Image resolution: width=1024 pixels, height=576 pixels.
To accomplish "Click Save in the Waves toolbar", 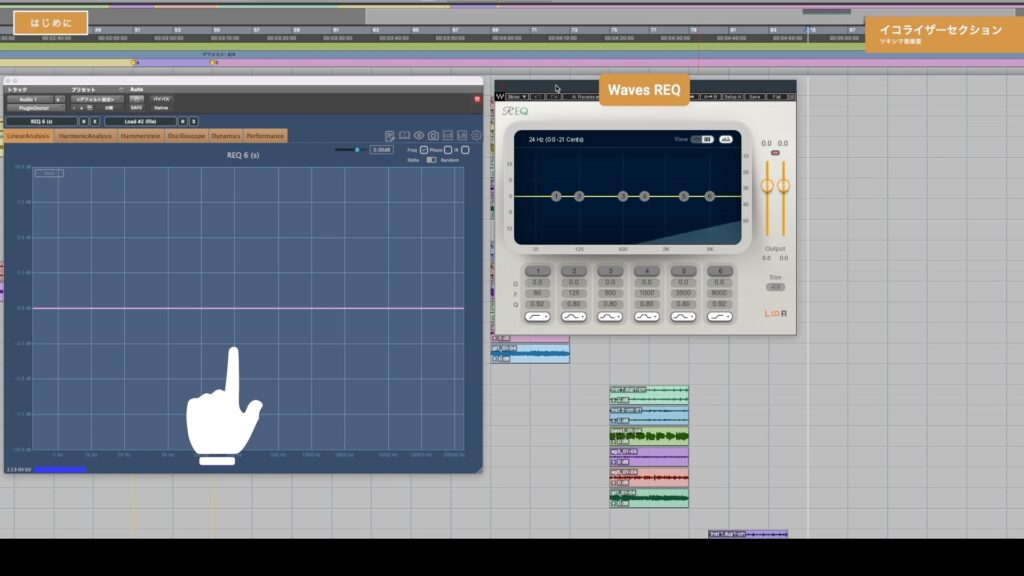I will [x=754, y=97].
